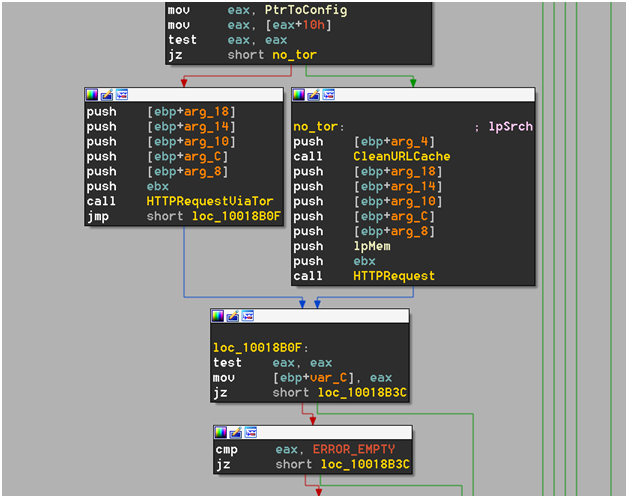Click the group-nodes icon on the no_tor block
Image resolution: width=628 pixels, height=498 pixels.
point(329,94)
